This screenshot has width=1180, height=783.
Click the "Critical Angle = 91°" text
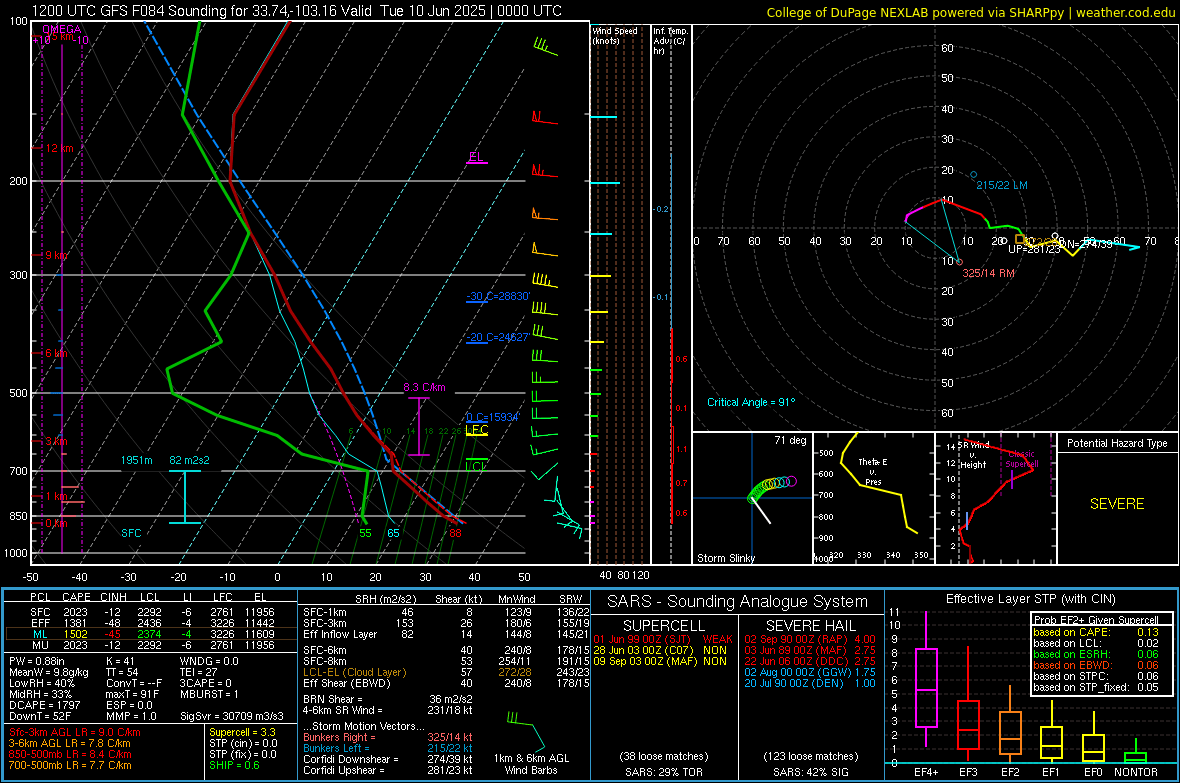click(751, 402)
